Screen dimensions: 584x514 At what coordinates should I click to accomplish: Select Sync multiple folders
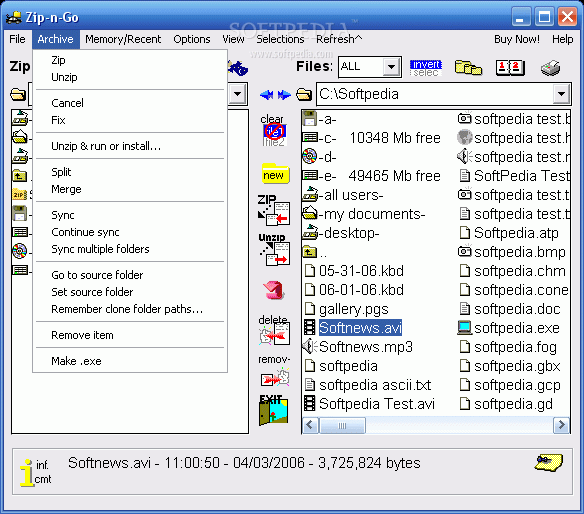point(130,249)
